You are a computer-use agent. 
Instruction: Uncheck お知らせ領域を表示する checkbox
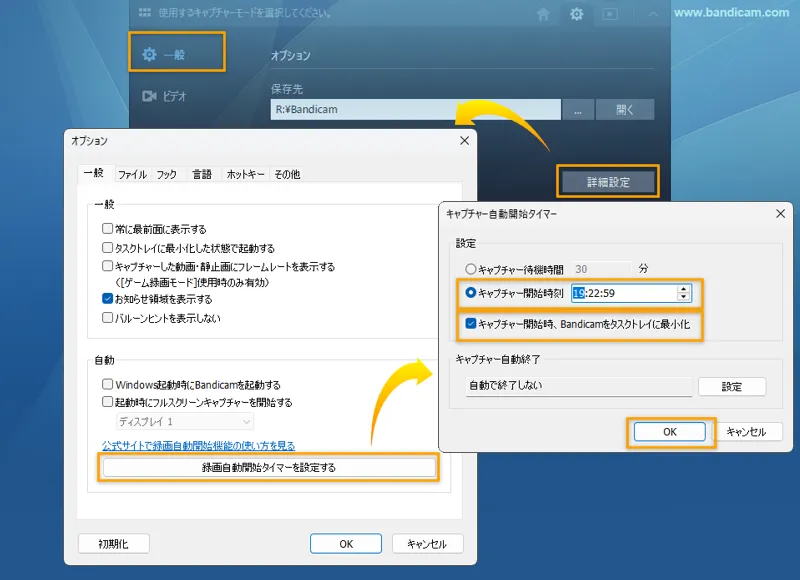[x=107, y=298]
